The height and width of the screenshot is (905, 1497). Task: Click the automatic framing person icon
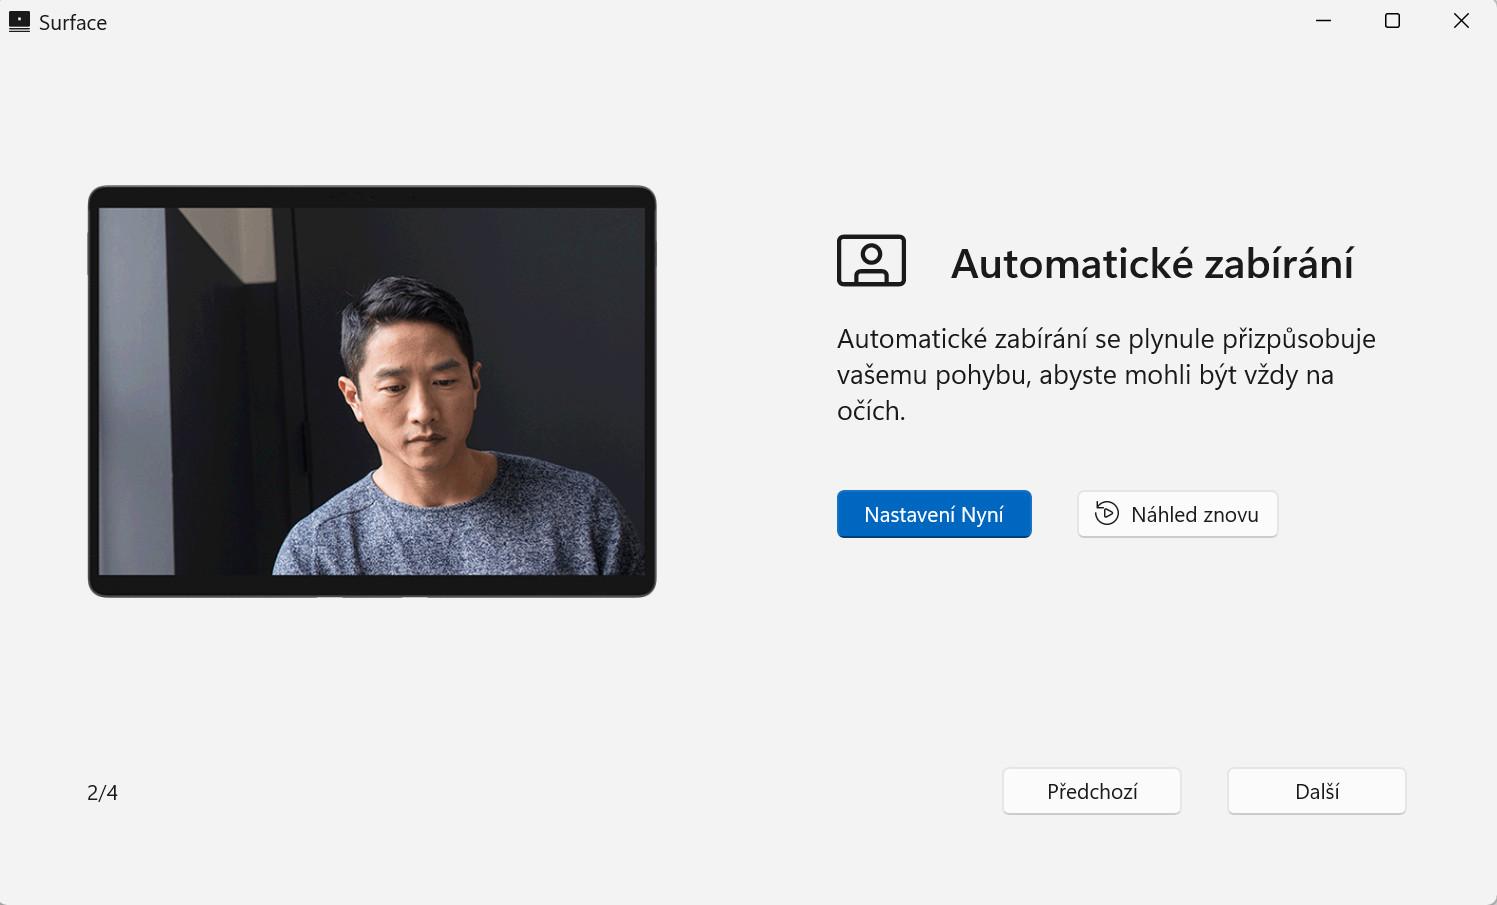(871, 261)
